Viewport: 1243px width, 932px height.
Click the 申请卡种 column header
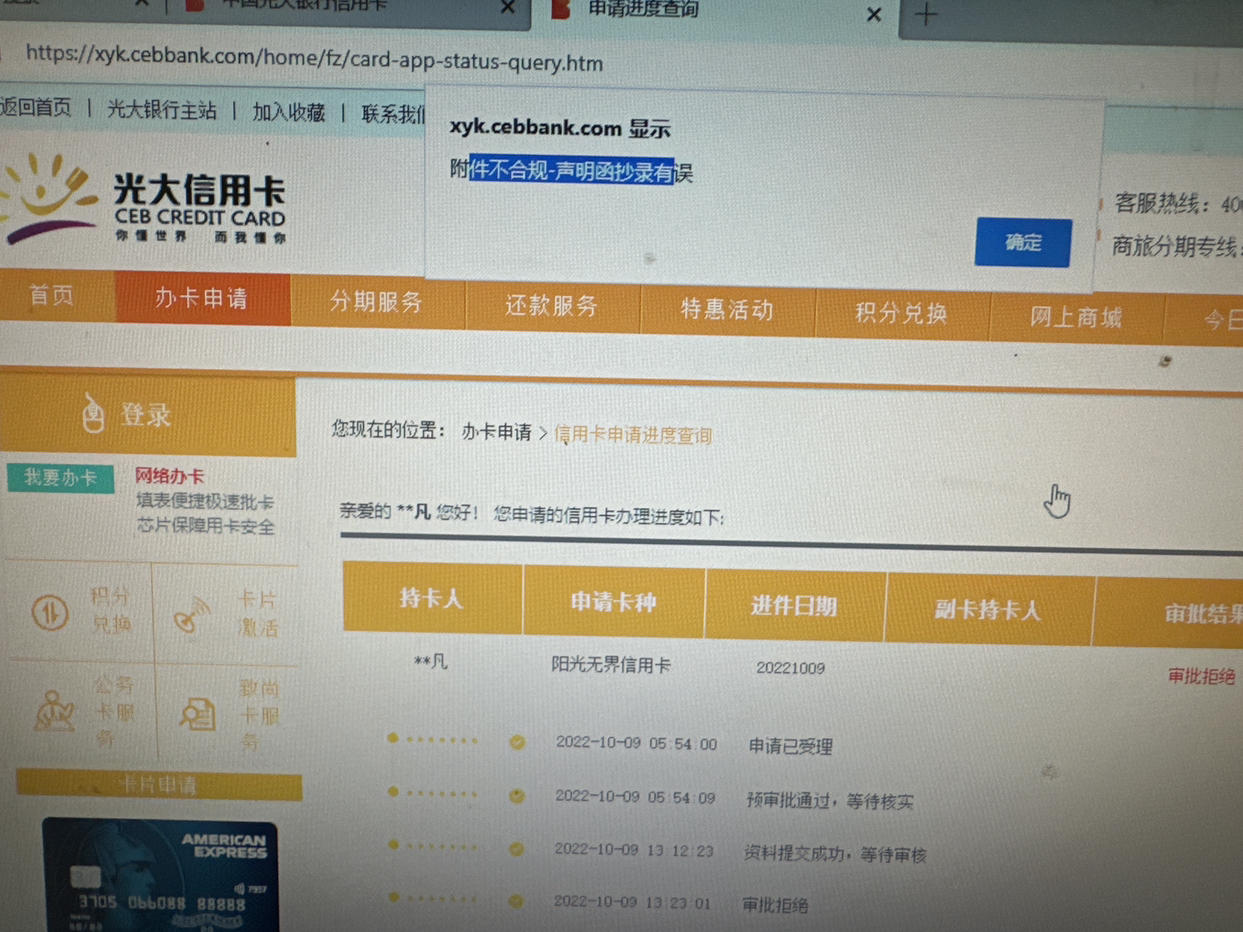(613, 602)
